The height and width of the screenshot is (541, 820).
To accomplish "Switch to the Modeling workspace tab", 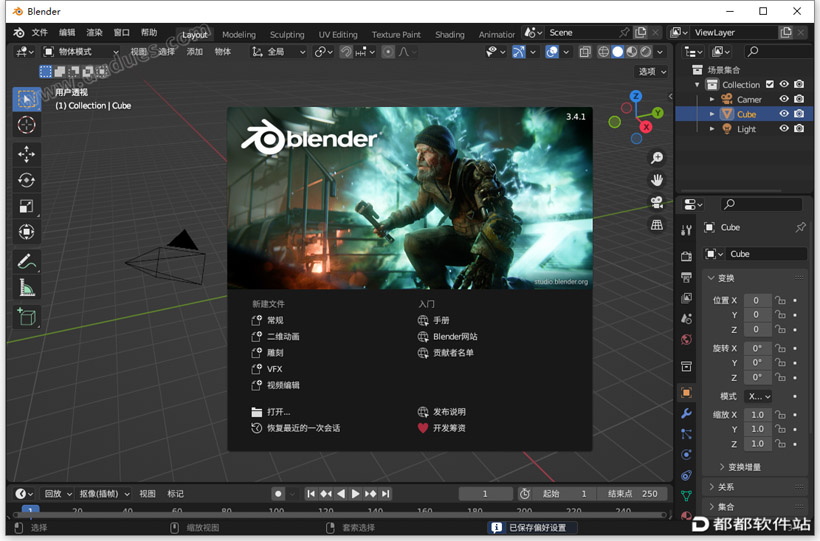I will [238, 35].
